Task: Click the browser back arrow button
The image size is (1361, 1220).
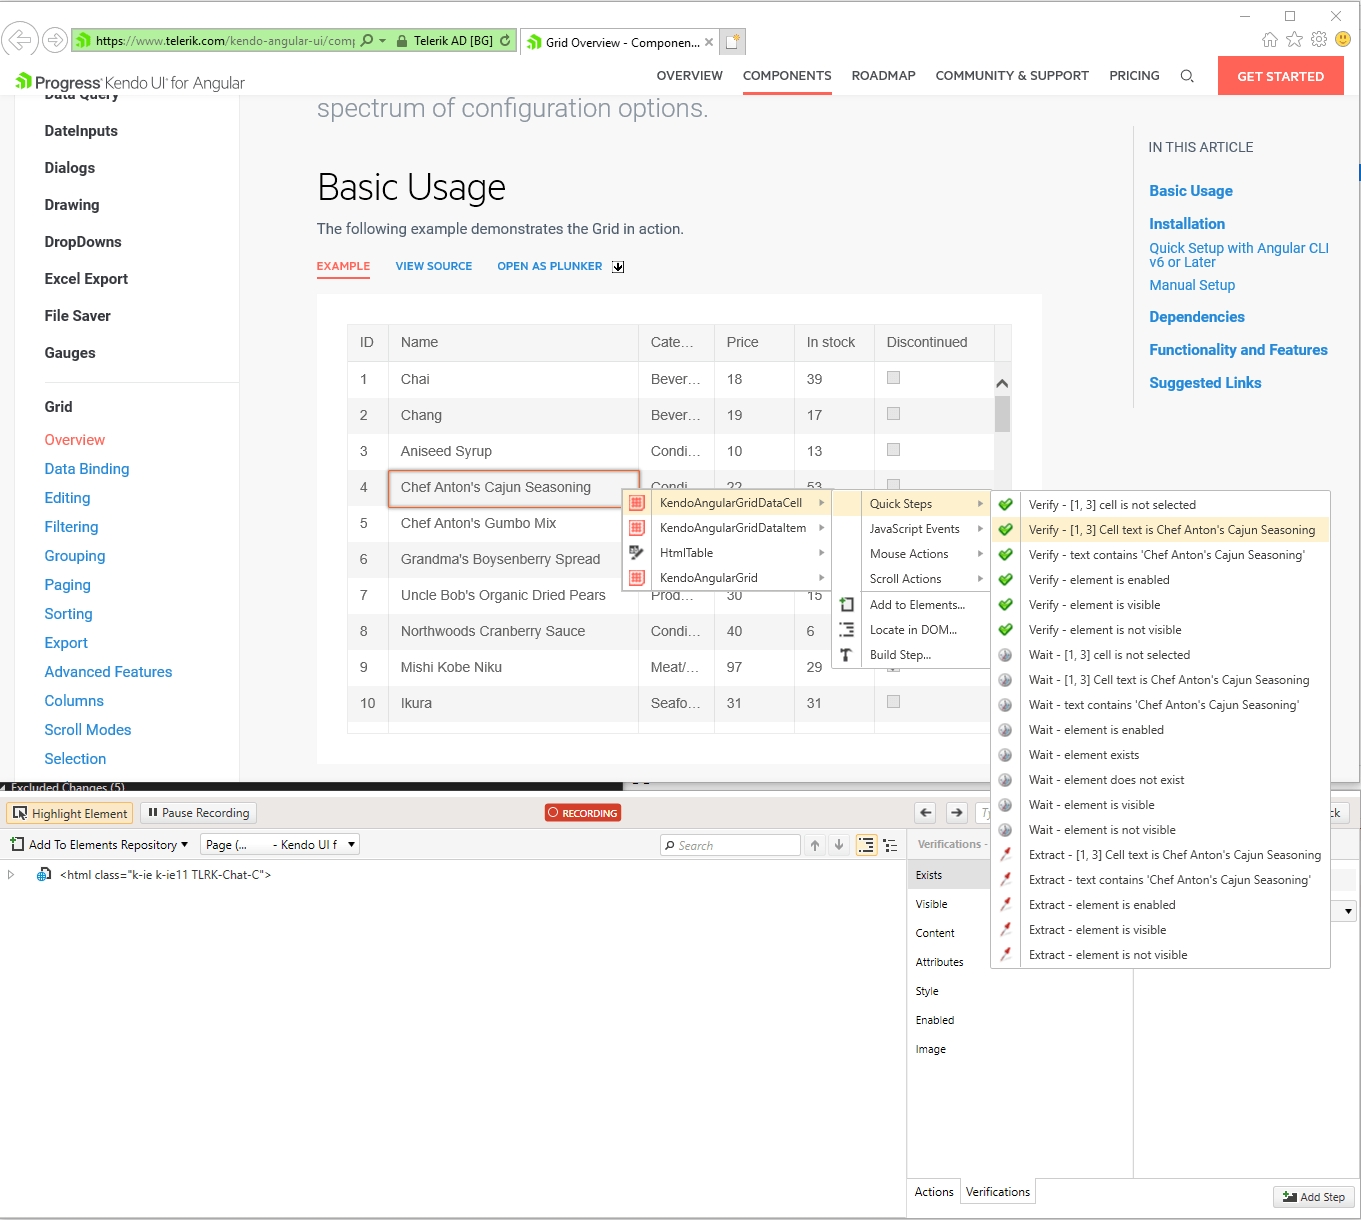Action: [20, 40]
